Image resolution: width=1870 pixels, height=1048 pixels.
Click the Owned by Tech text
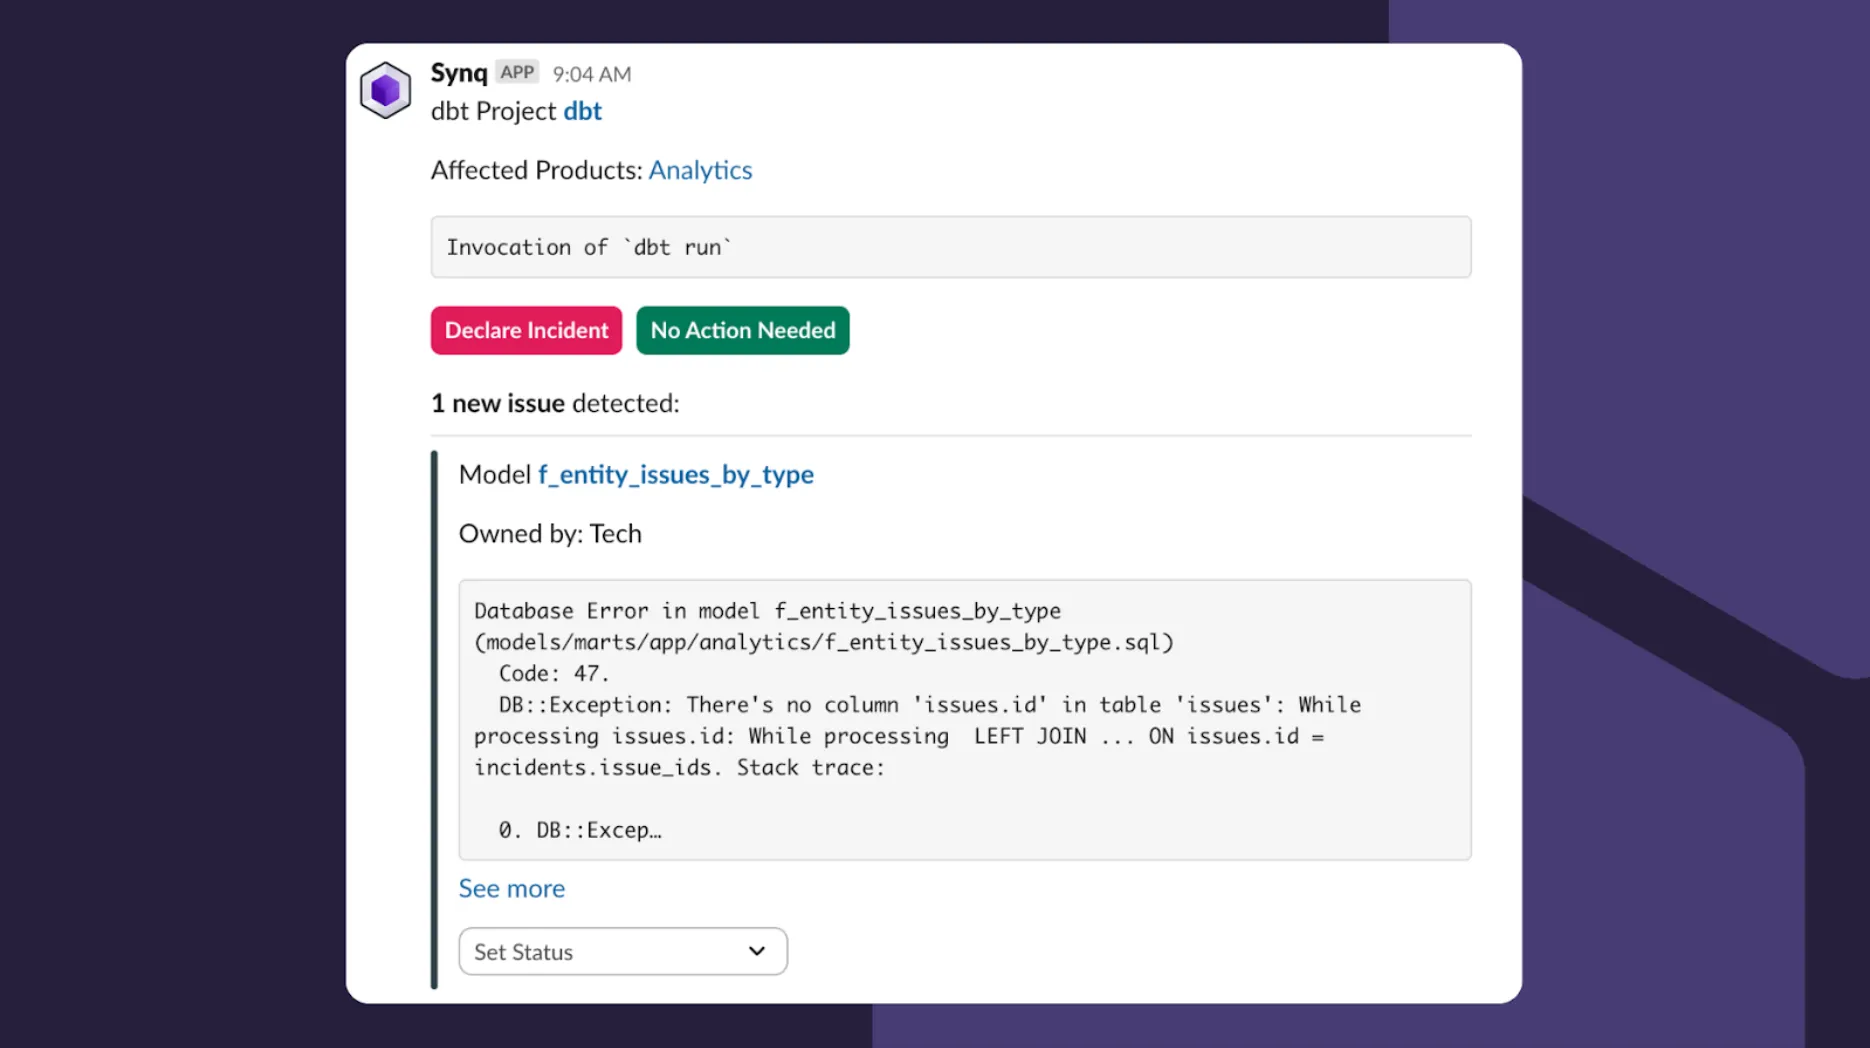coord(551,533)
